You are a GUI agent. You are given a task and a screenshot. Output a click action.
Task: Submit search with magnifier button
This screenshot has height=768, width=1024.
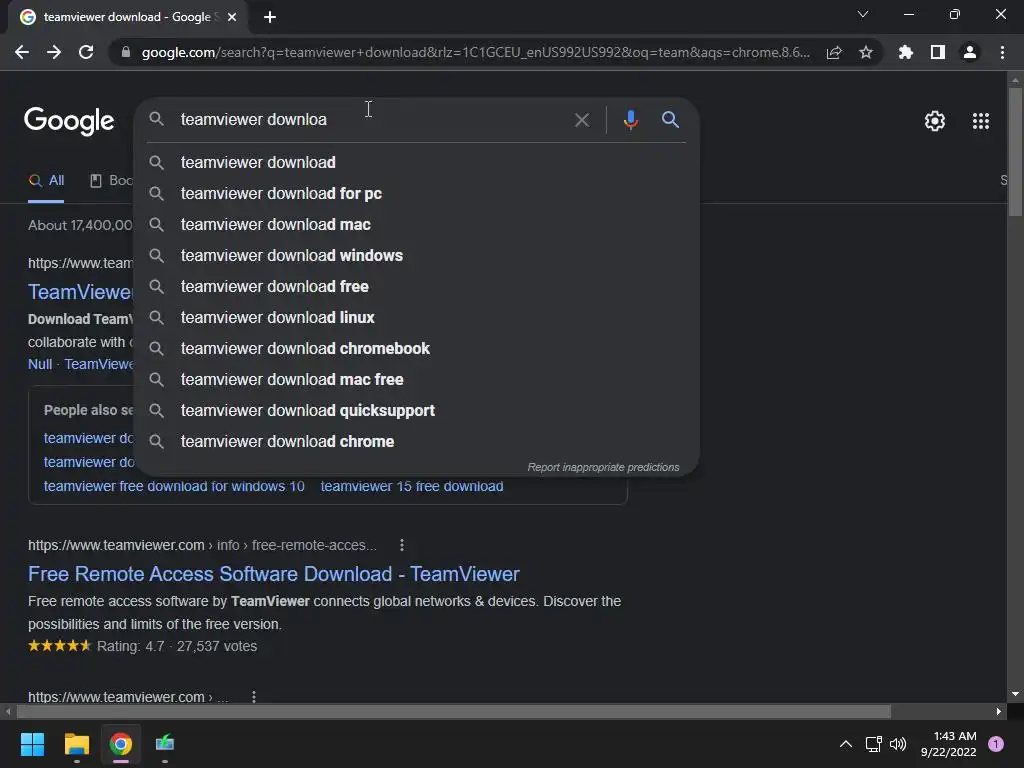pyautogui.click(x=670, y=120)
